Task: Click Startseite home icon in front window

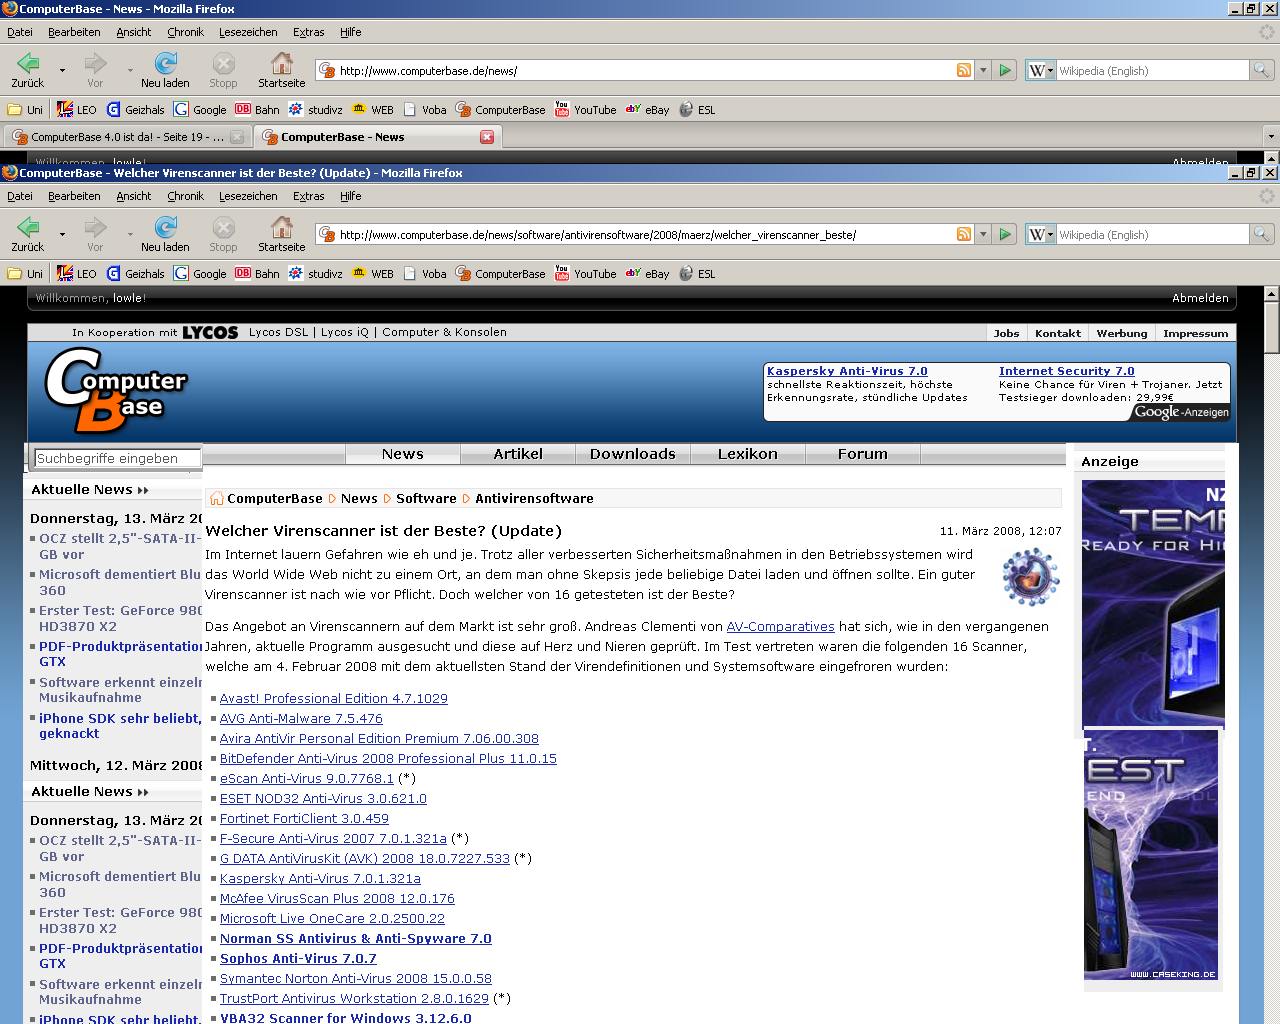Action: point(282,228)
